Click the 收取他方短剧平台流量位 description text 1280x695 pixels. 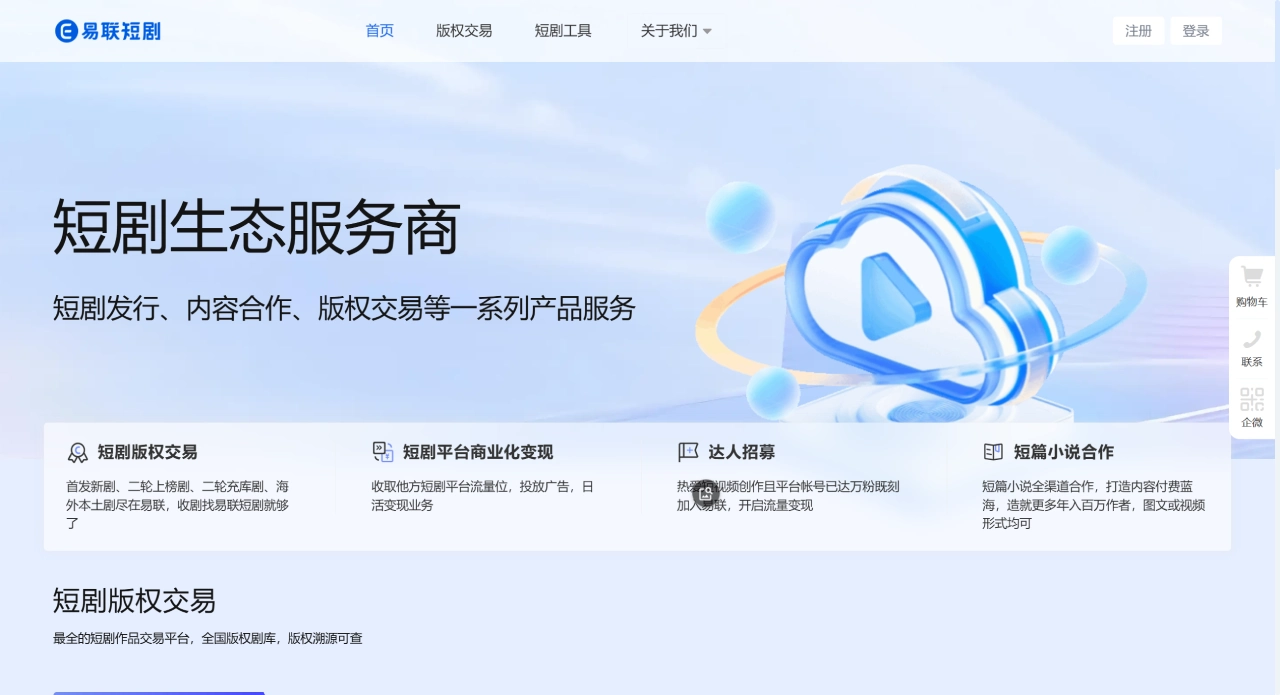tap(482, 496)
